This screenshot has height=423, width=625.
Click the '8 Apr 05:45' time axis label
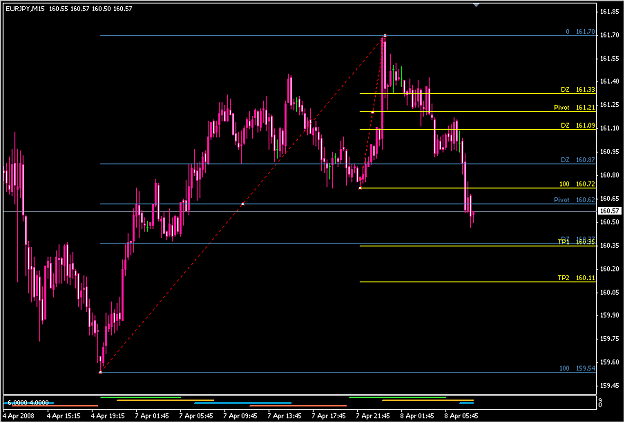coord(462,416)
